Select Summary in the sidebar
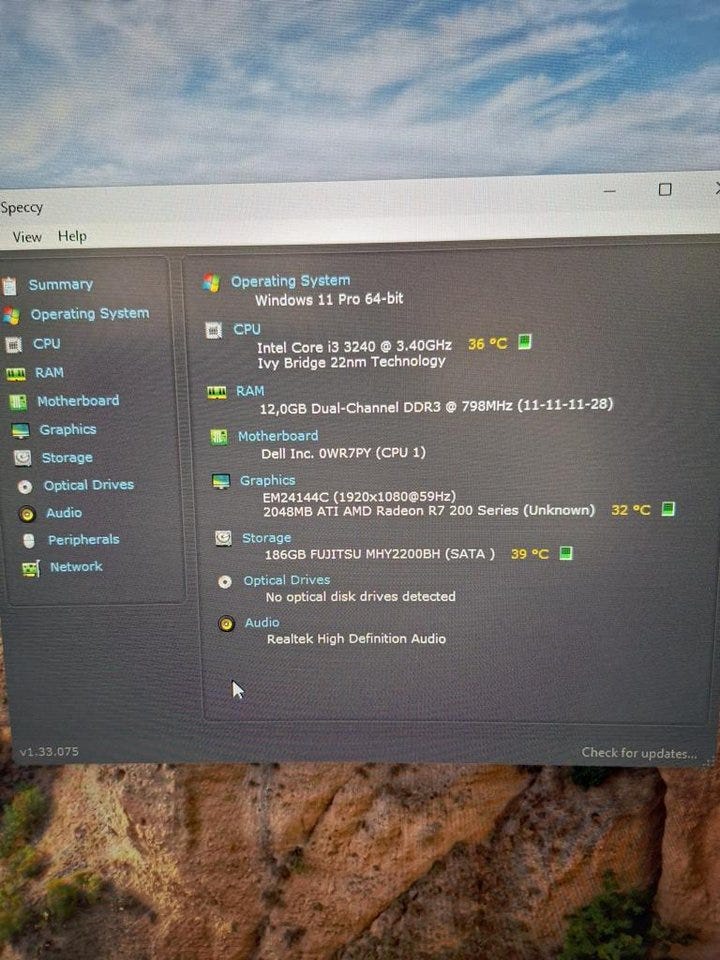Screen dimensions: 720x960 pyautogui.click(x=61, y=285)
